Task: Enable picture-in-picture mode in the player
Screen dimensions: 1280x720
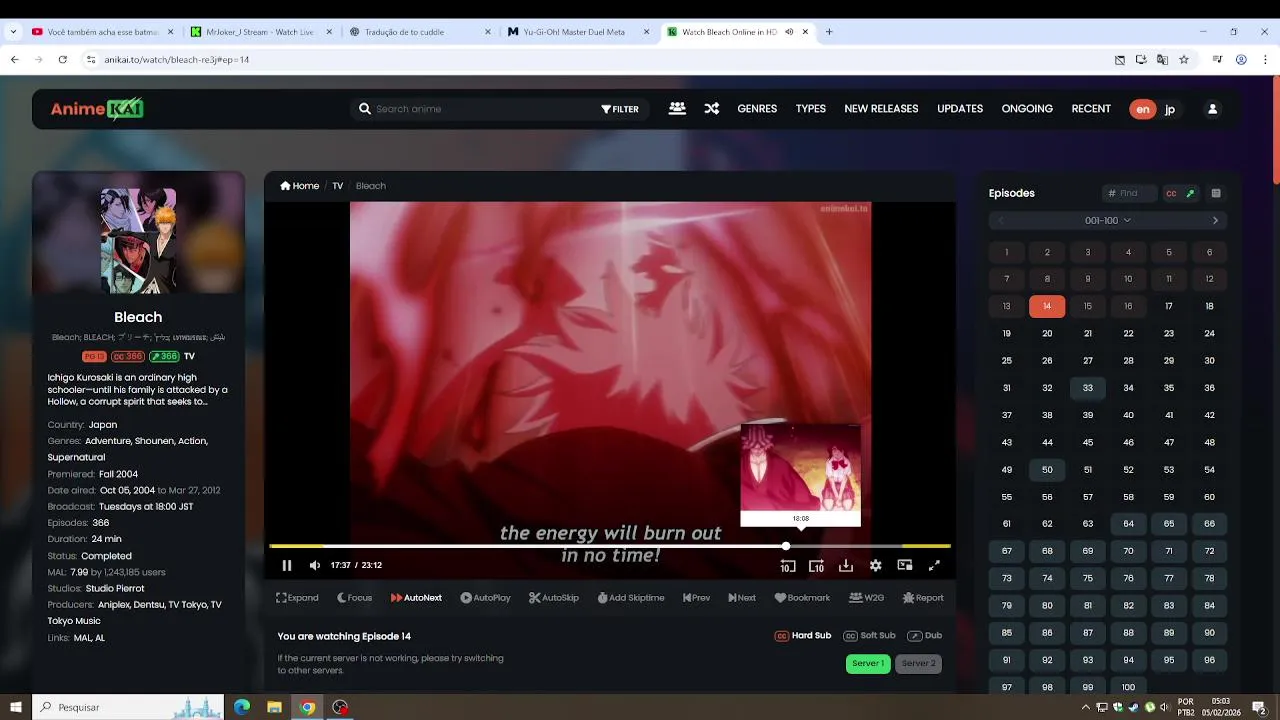Action: click(905, 566)
